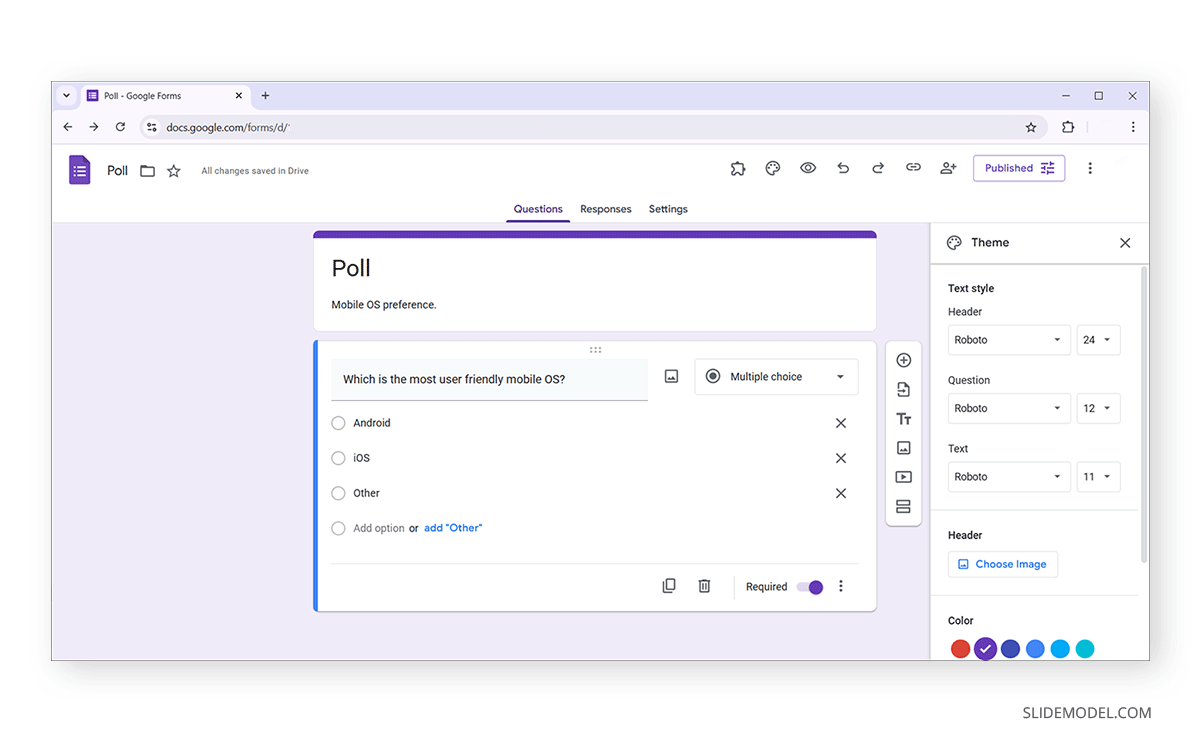Open the Settings tab
The height and width of the screenshot is (743, 1200).
point(668,209)
